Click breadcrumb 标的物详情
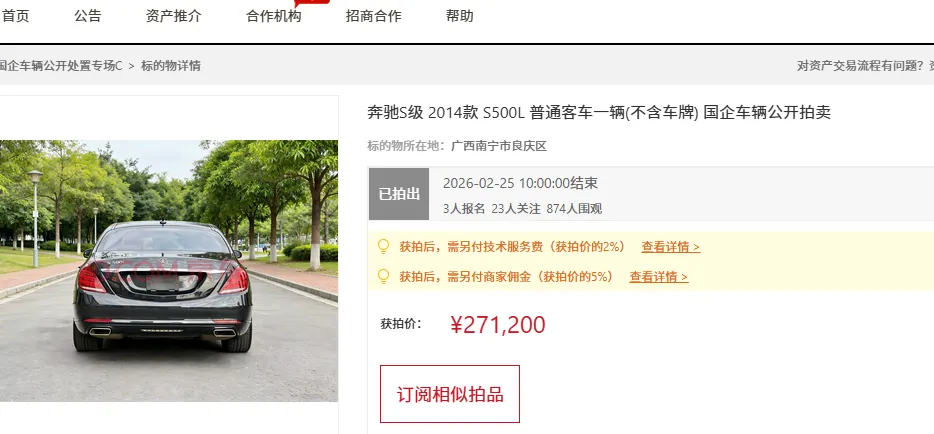Image resolution: width=934 pixels, height=434 pixels. point(171,66)
